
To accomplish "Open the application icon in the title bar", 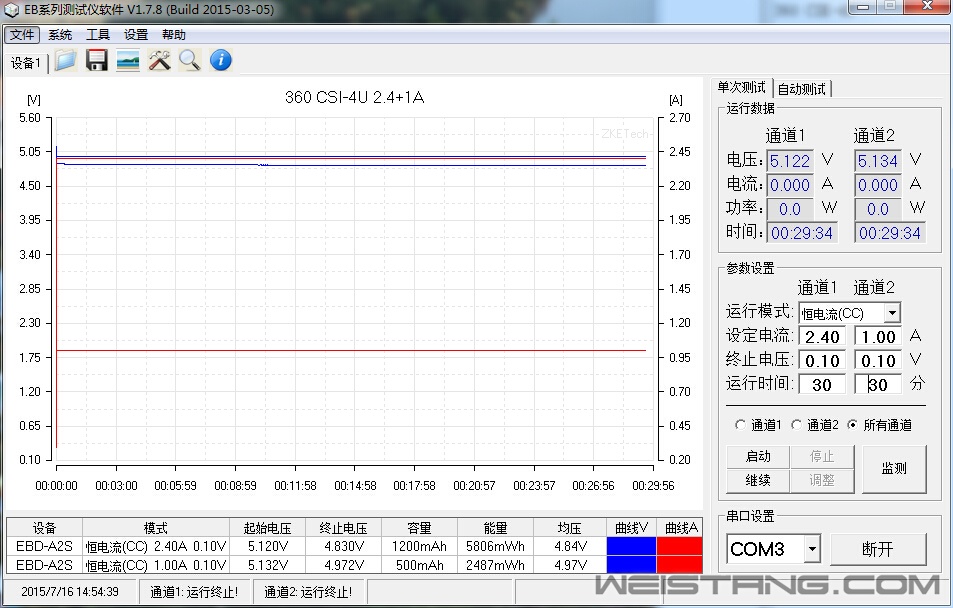I will (12, 10).
